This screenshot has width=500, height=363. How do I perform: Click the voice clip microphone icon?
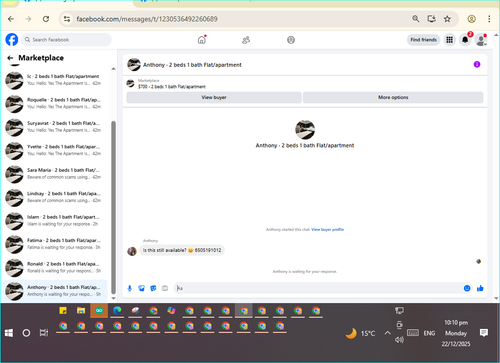coord(130,288)
